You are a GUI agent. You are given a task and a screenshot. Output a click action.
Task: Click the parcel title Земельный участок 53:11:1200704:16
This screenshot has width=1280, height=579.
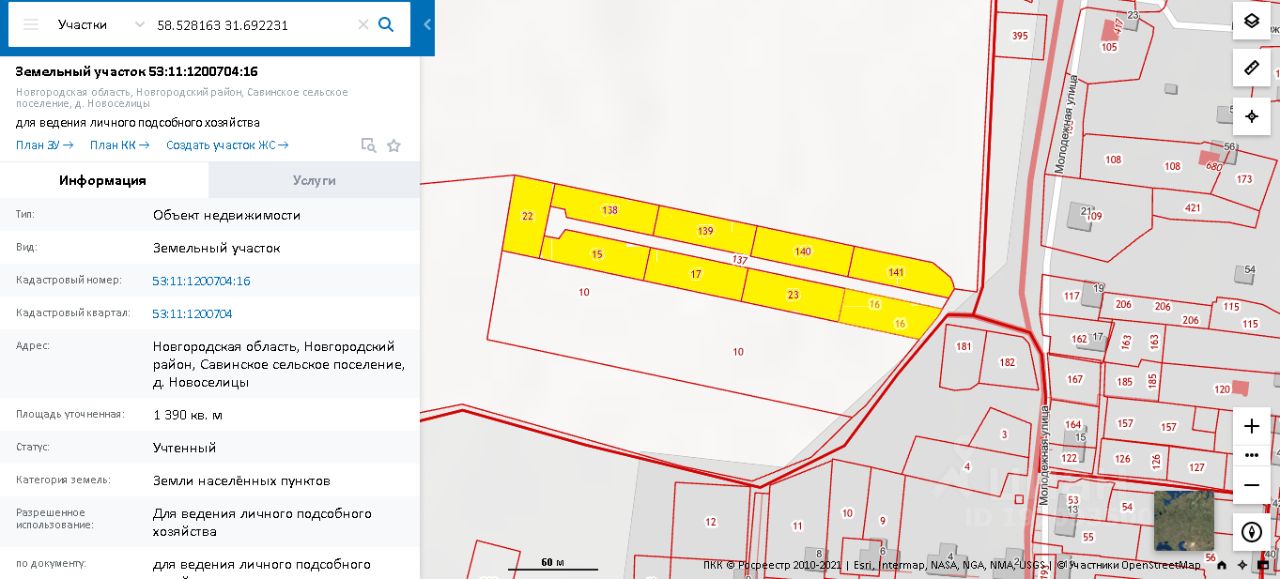click(137, 72)
